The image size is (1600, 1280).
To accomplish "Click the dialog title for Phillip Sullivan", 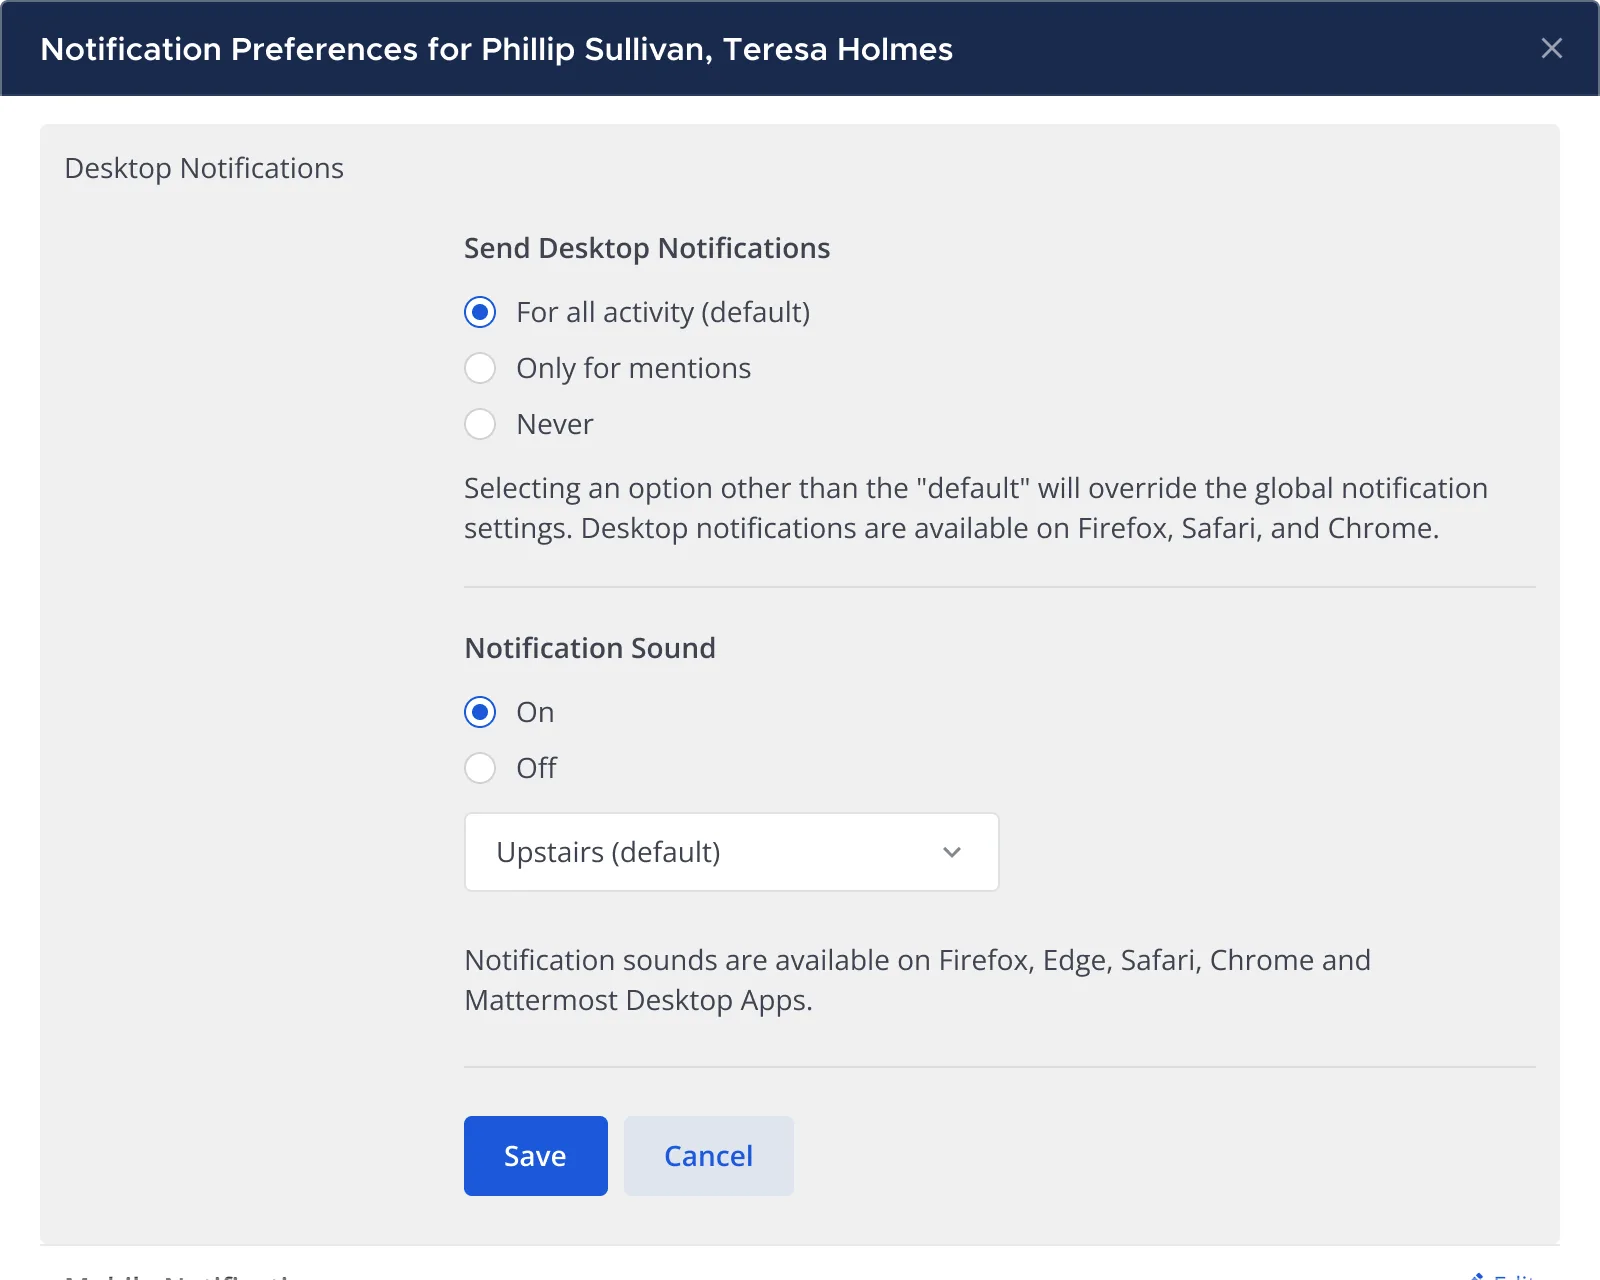I will (x=496, y=49).
